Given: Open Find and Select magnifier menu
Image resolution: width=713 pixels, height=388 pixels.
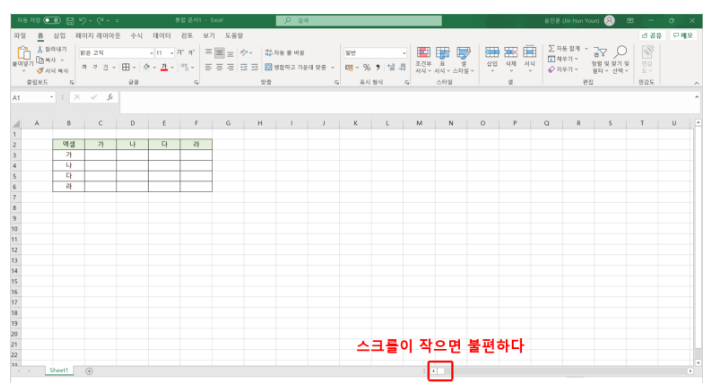Looking at the screenshot, I should coord(620,60).
